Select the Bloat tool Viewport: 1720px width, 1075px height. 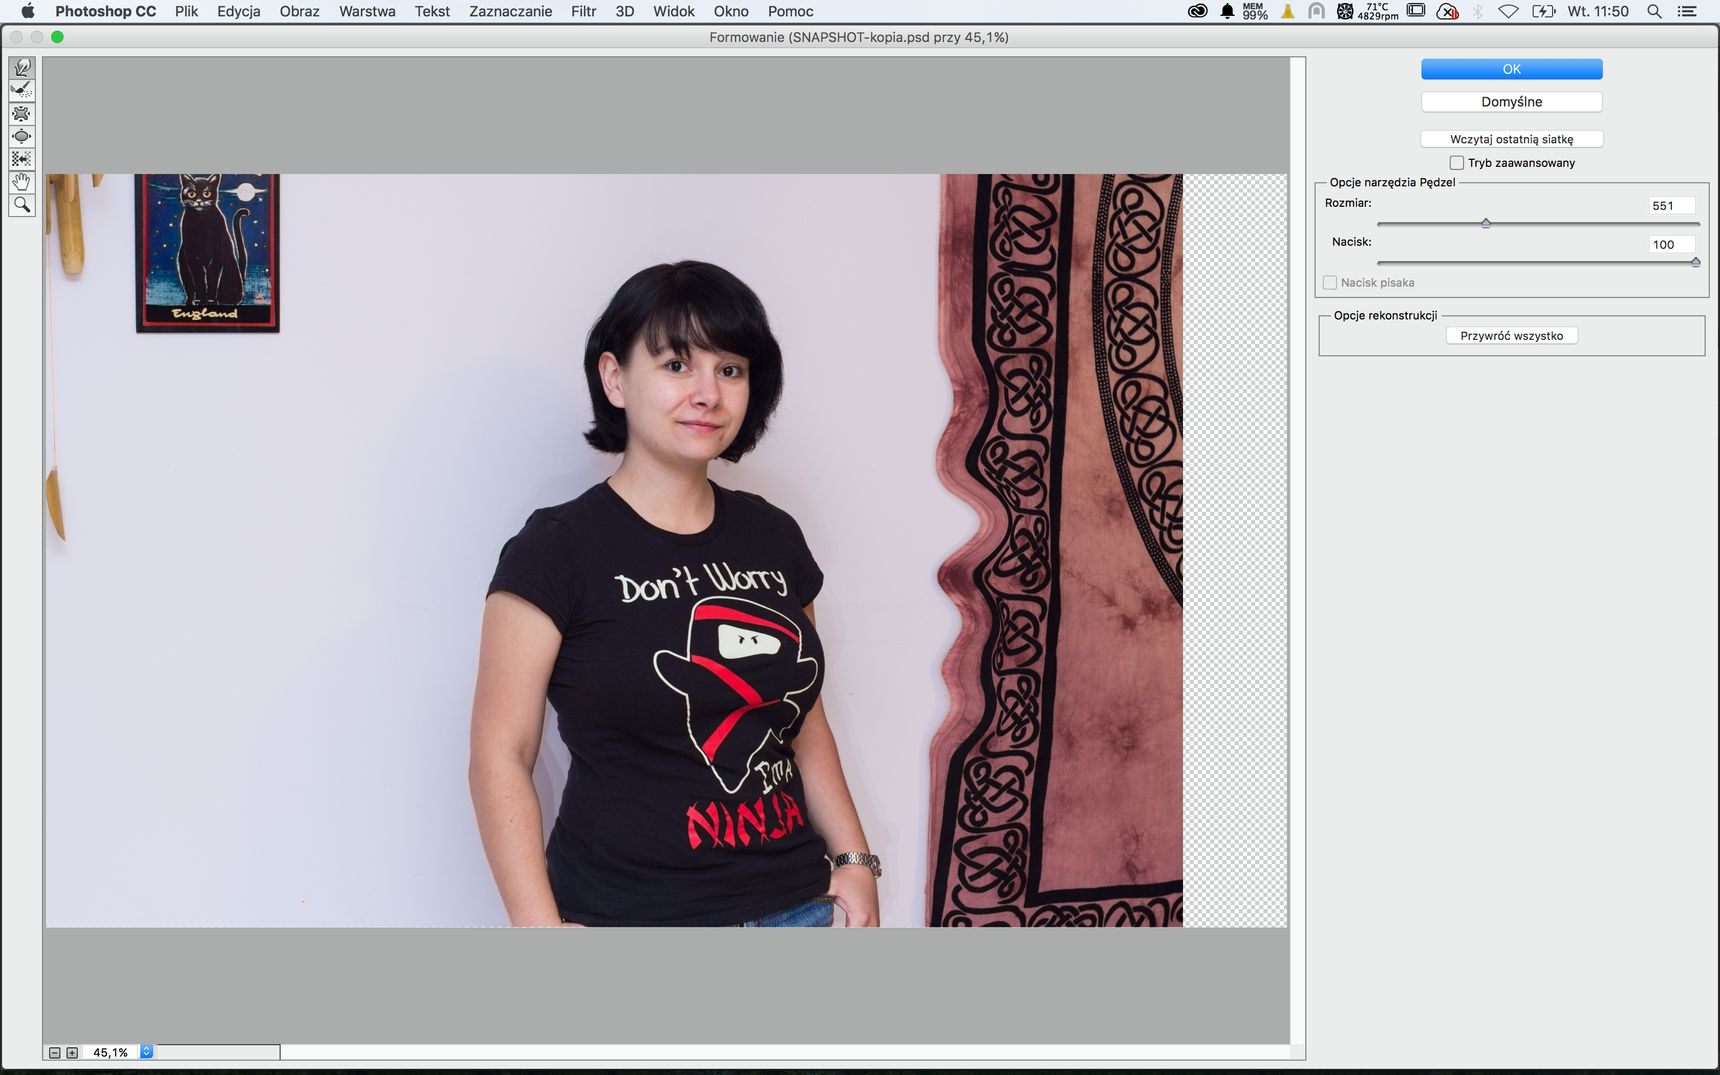(21, 136)
